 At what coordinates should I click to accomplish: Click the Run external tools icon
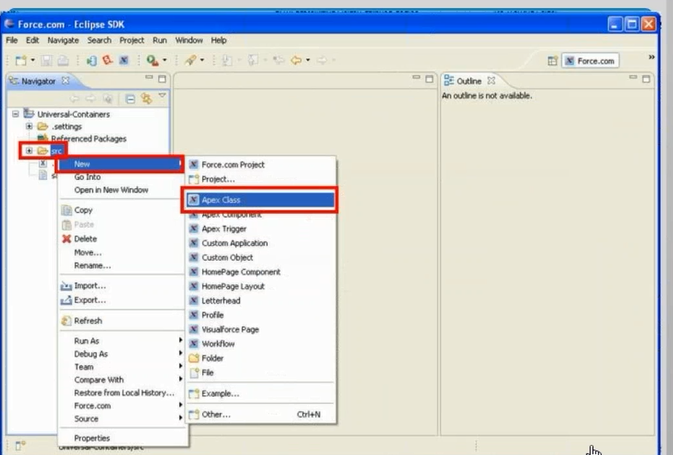(x=152, y=60)
